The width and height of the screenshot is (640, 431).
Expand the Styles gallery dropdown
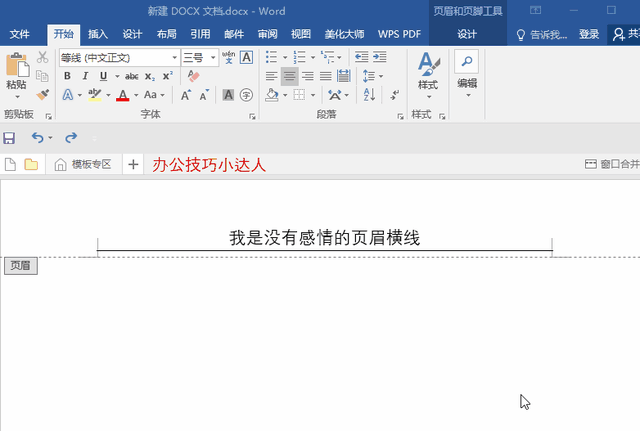[428, 97]
